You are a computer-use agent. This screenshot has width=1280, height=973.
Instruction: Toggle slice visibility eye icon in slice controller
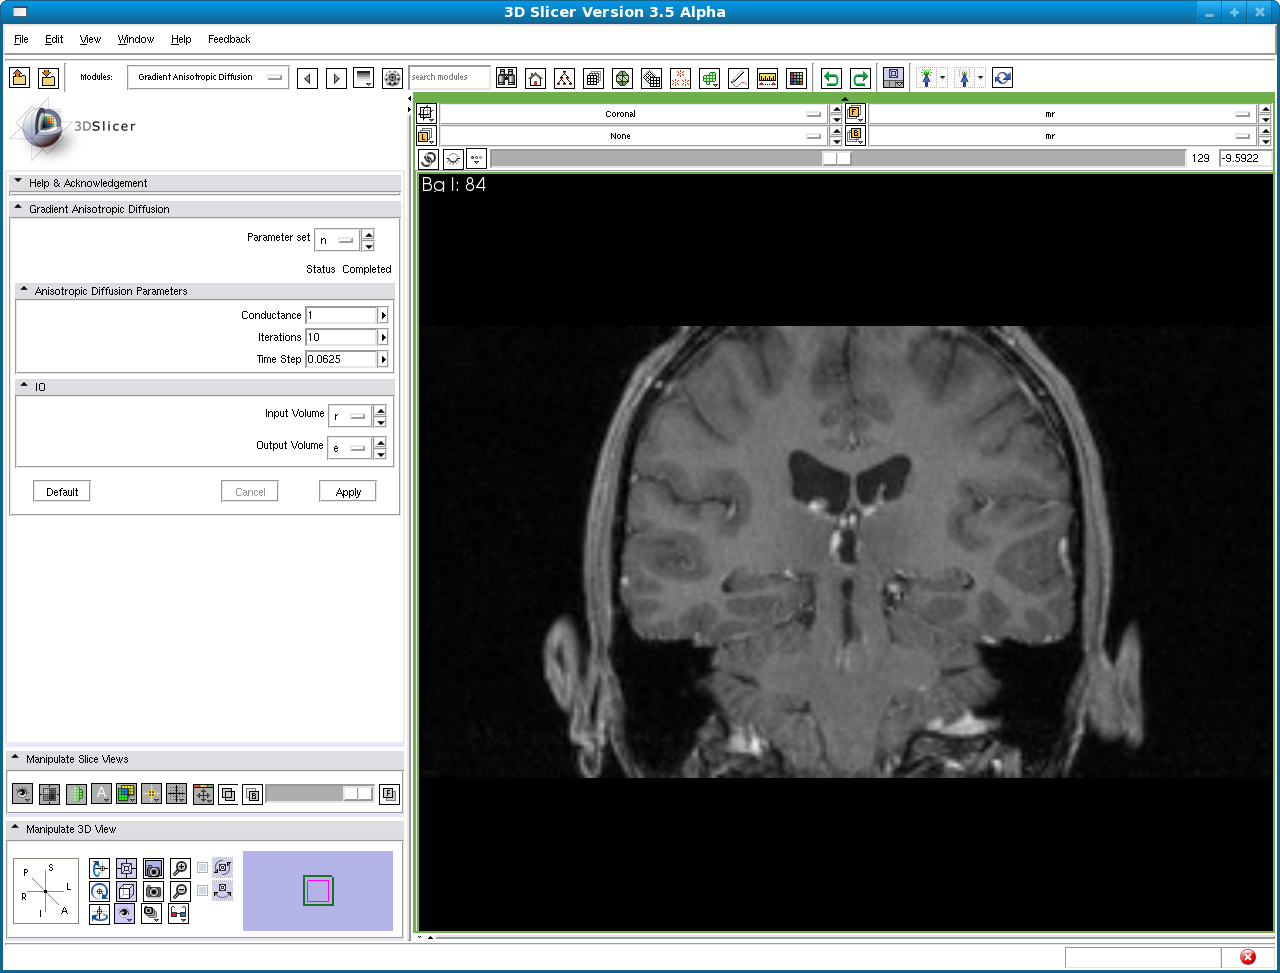[x=453, y=159]
